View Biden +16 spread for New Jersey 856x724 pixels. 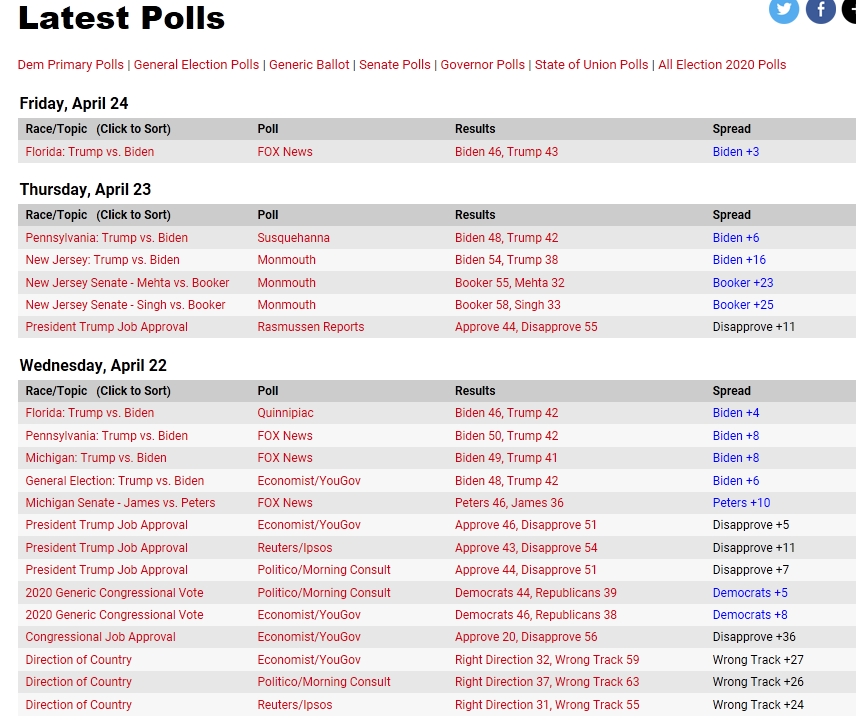point(739,260)
